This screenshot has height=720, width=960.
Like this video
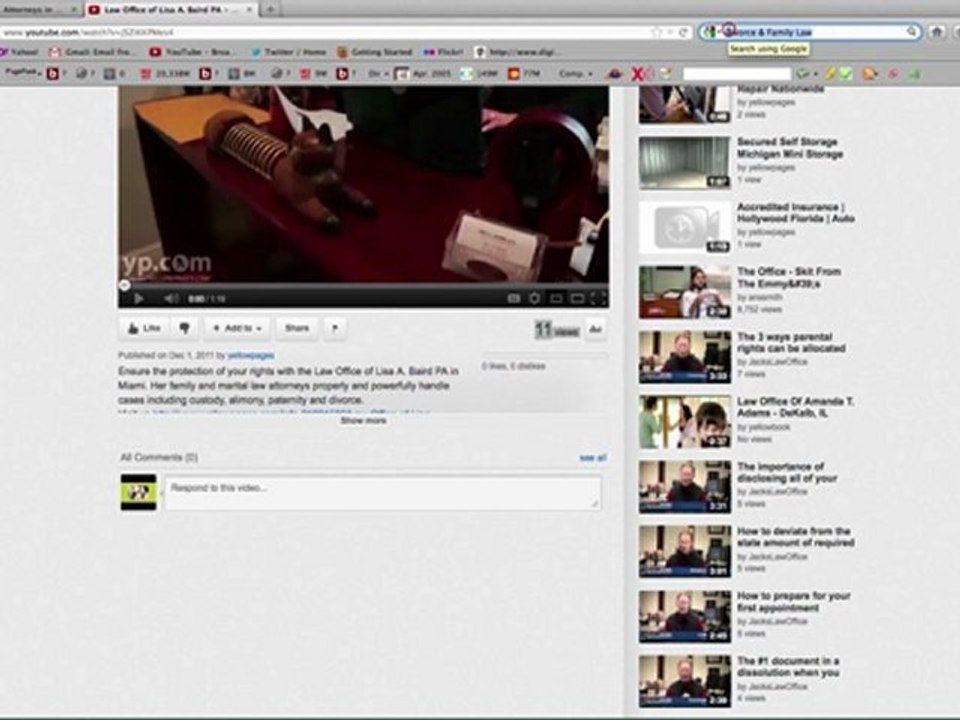tap(144, 328)
